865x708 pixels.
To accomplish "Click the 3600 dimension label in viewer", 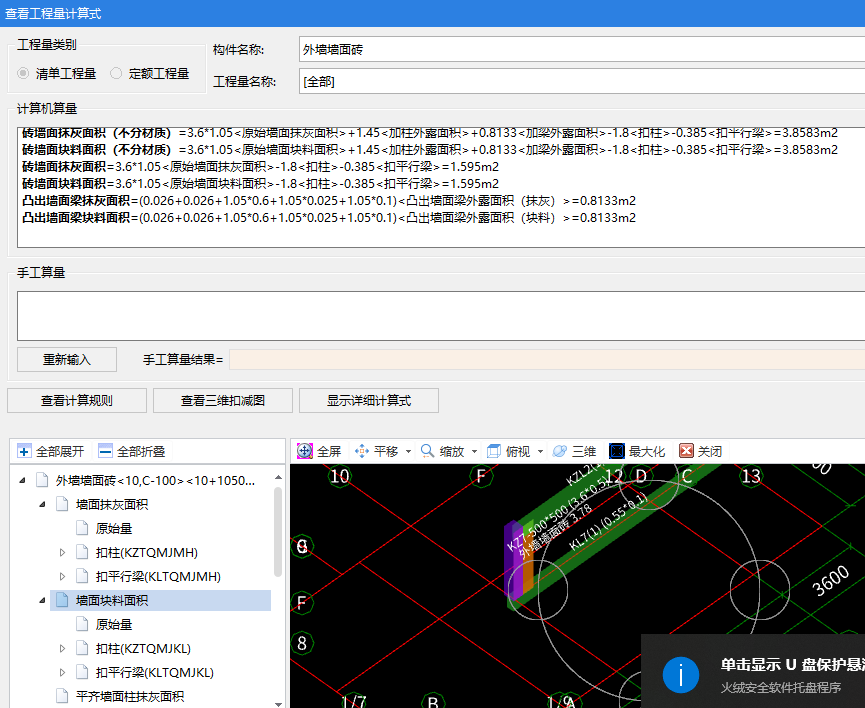I will [x=830, y=581].
